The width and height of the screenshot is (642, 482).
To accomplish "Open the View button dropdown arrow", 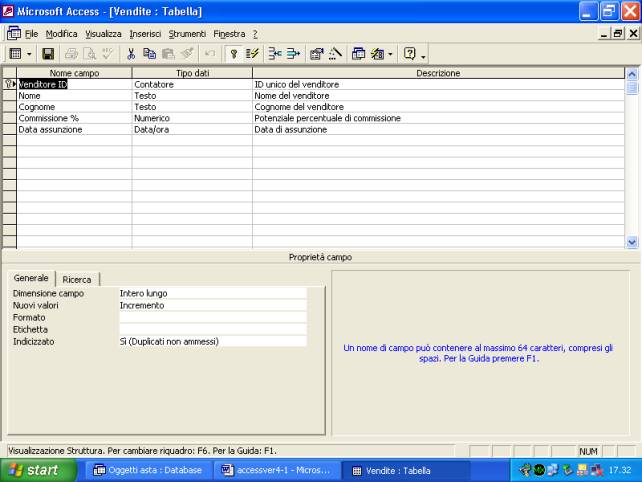I will pyautogui.click(x=29, y=54).
